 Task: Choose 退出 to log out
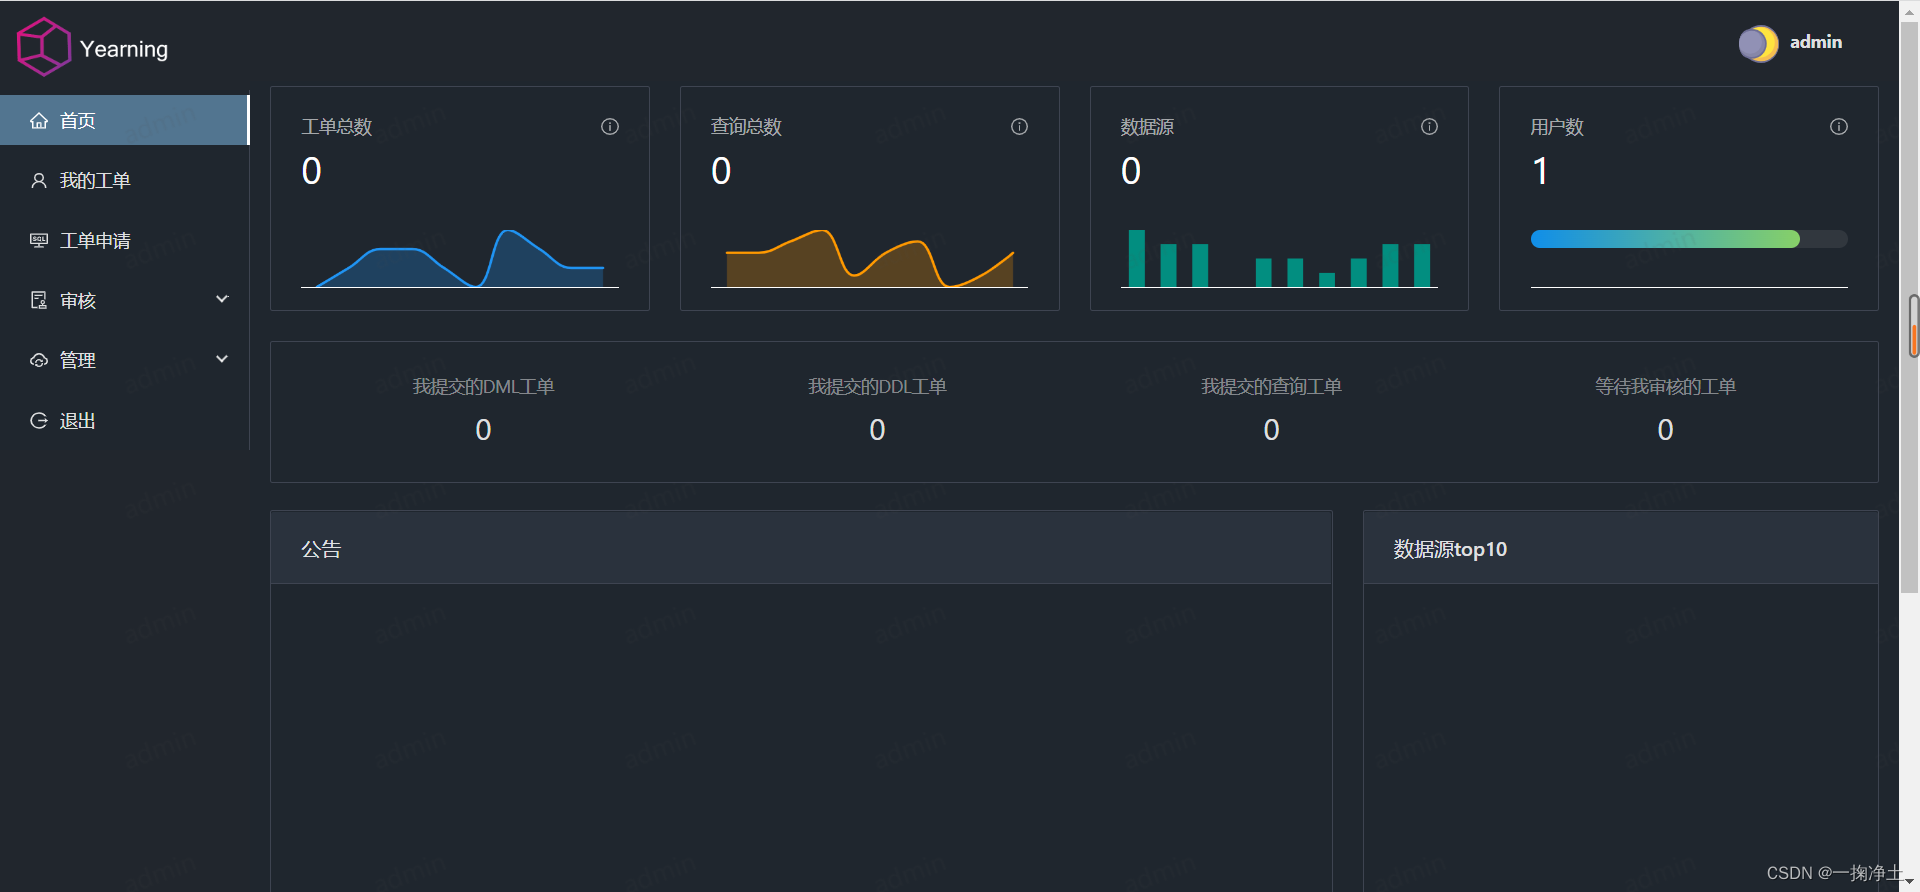tap(124, 420)
